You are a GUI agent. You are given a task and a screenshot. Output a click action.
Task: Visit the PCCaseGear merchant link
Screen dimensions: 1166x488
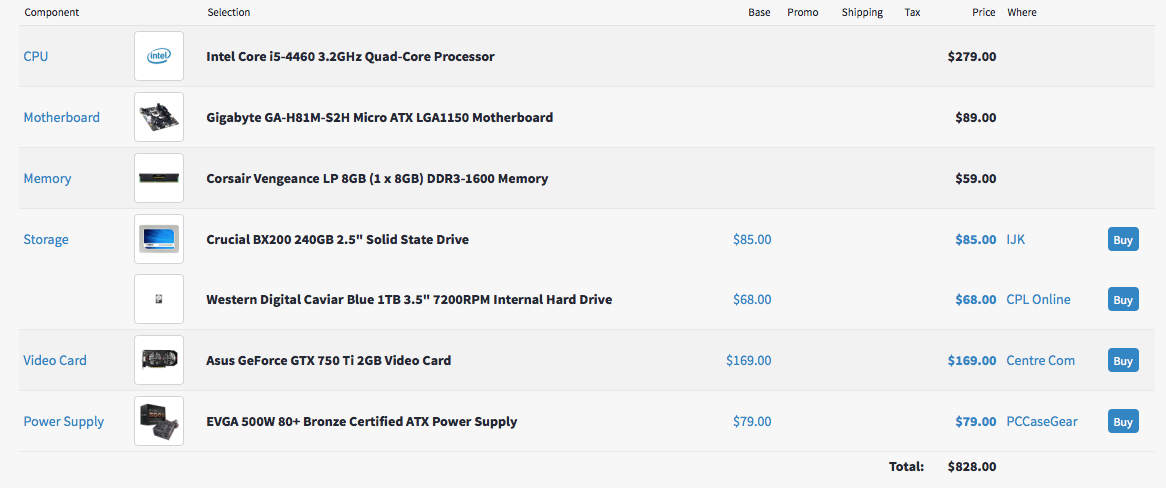(x=1042, y=422)
